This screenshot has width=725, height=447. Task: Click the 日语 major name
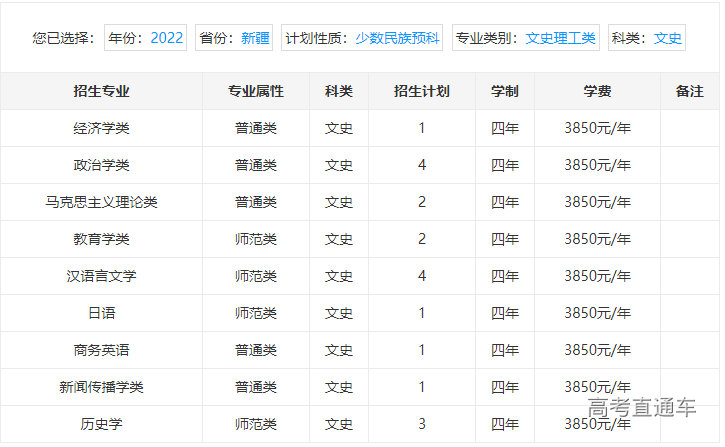click(101, 313)
